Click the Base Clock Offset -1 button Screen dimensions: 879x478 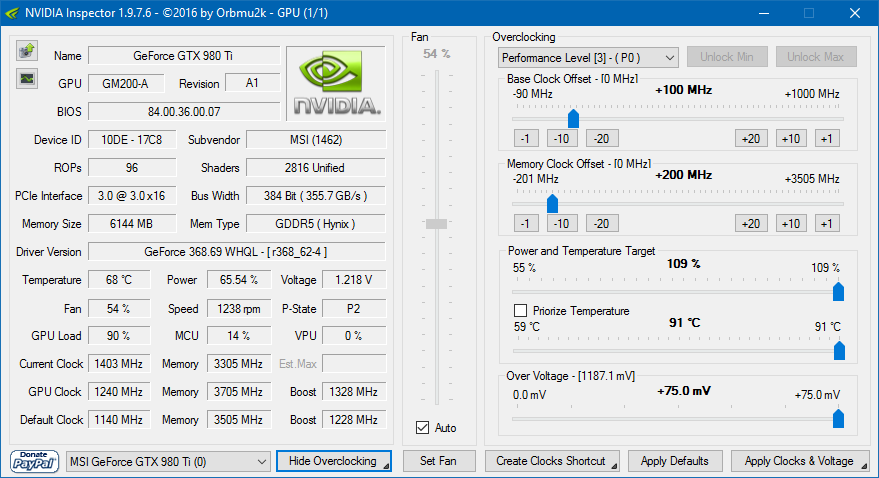526,138
